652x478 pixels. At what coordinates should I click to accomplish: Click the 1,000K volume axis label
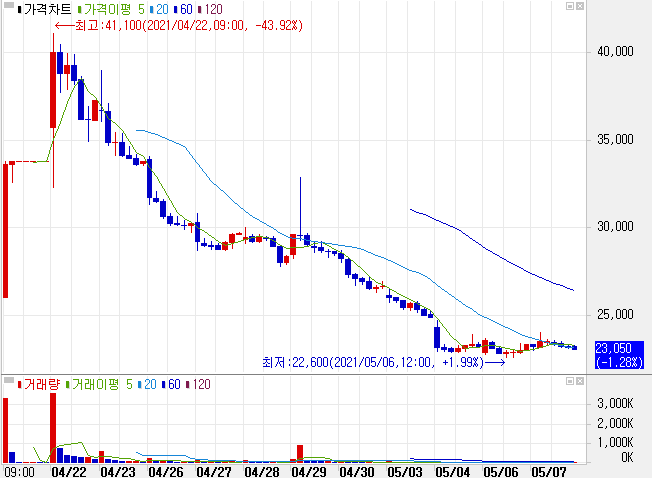point(615,442)
